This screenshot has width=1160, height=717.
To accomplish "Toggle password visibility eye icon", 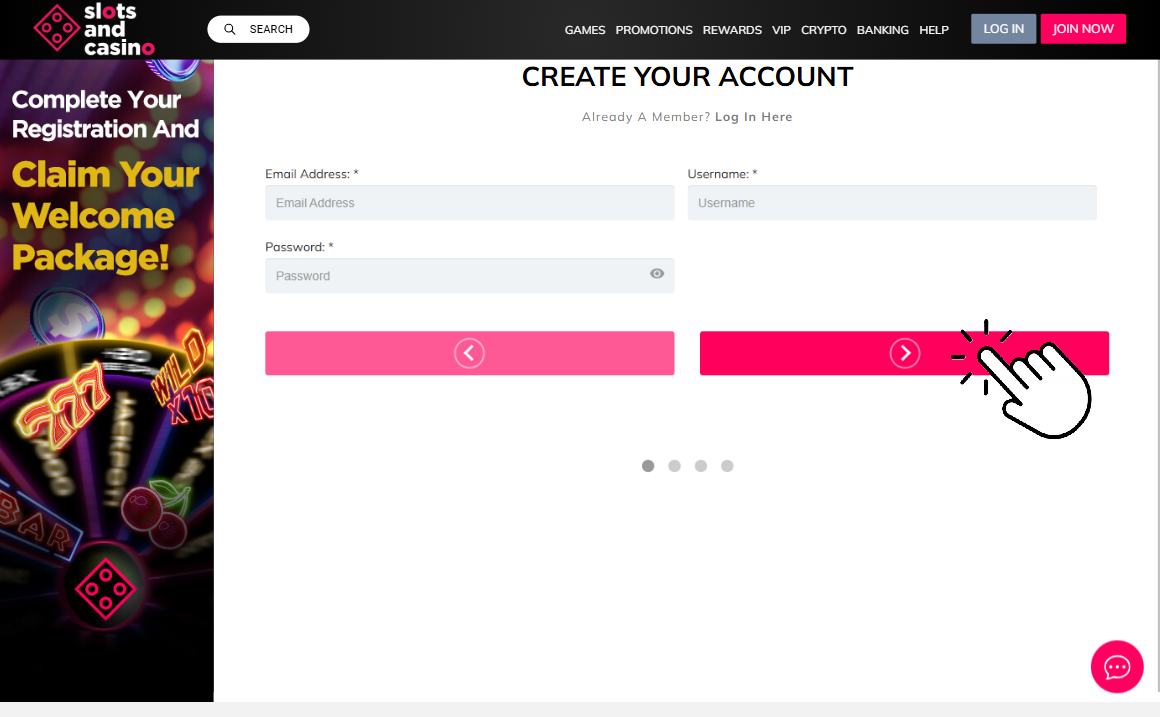I will [x=657, y=274].
